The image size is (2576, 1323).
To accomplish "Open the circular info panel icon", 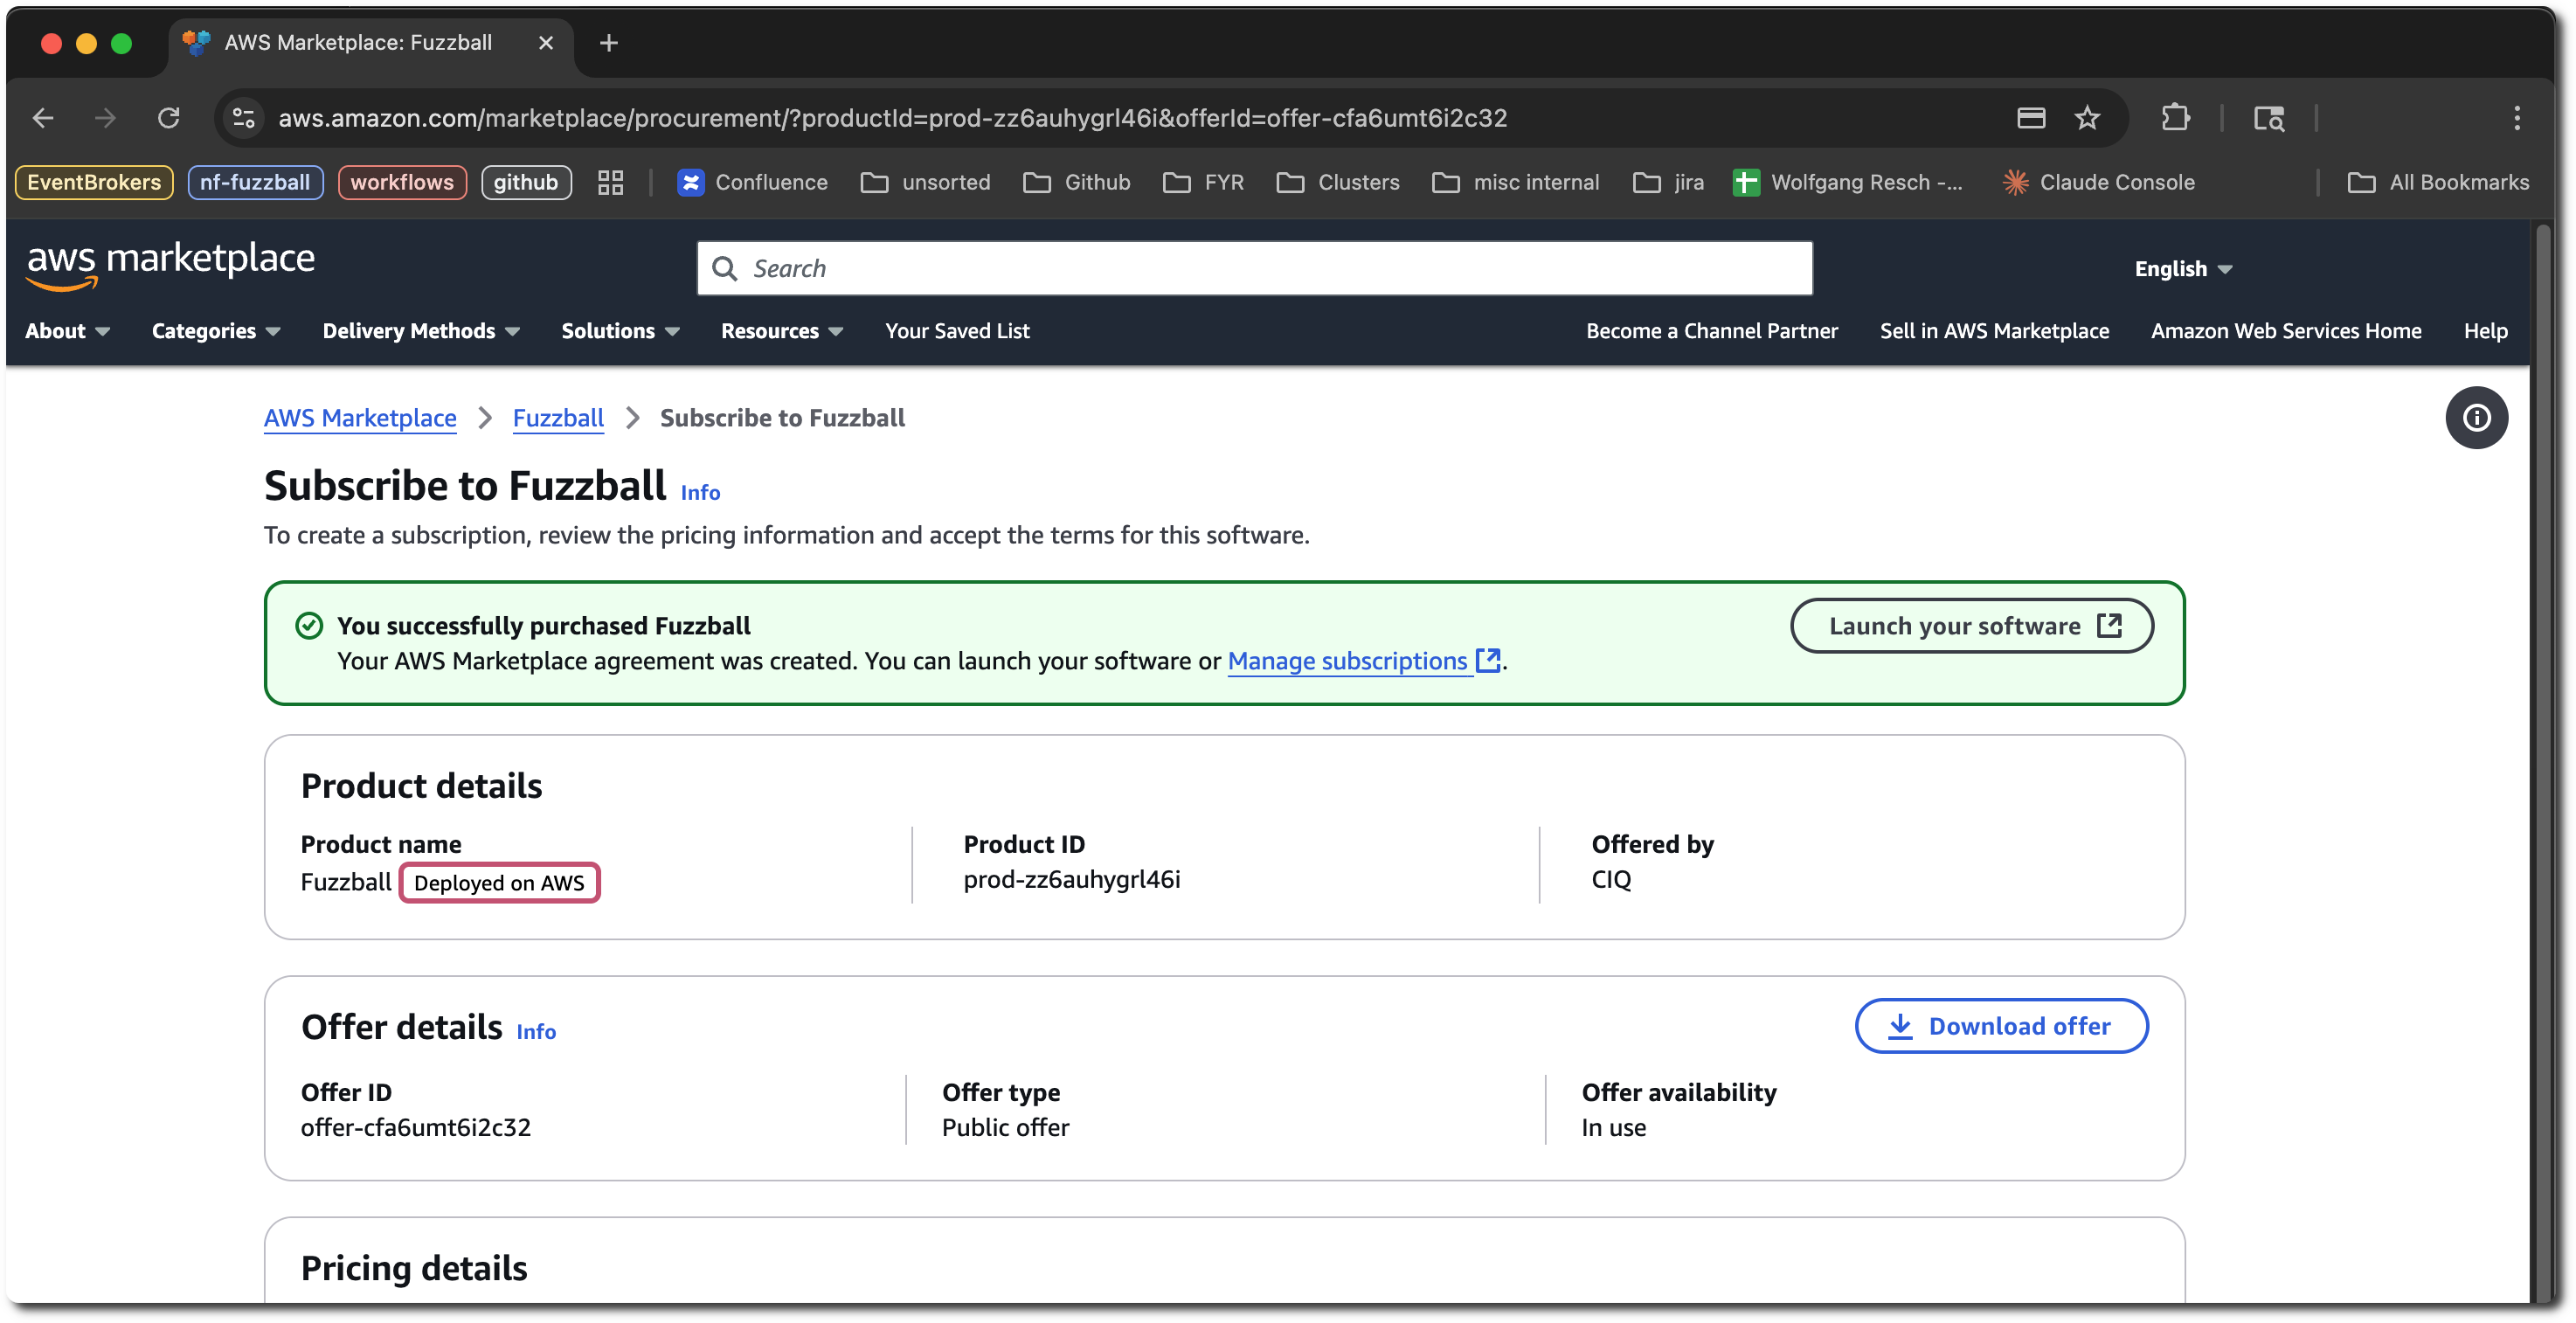I will coord(2476,418).
